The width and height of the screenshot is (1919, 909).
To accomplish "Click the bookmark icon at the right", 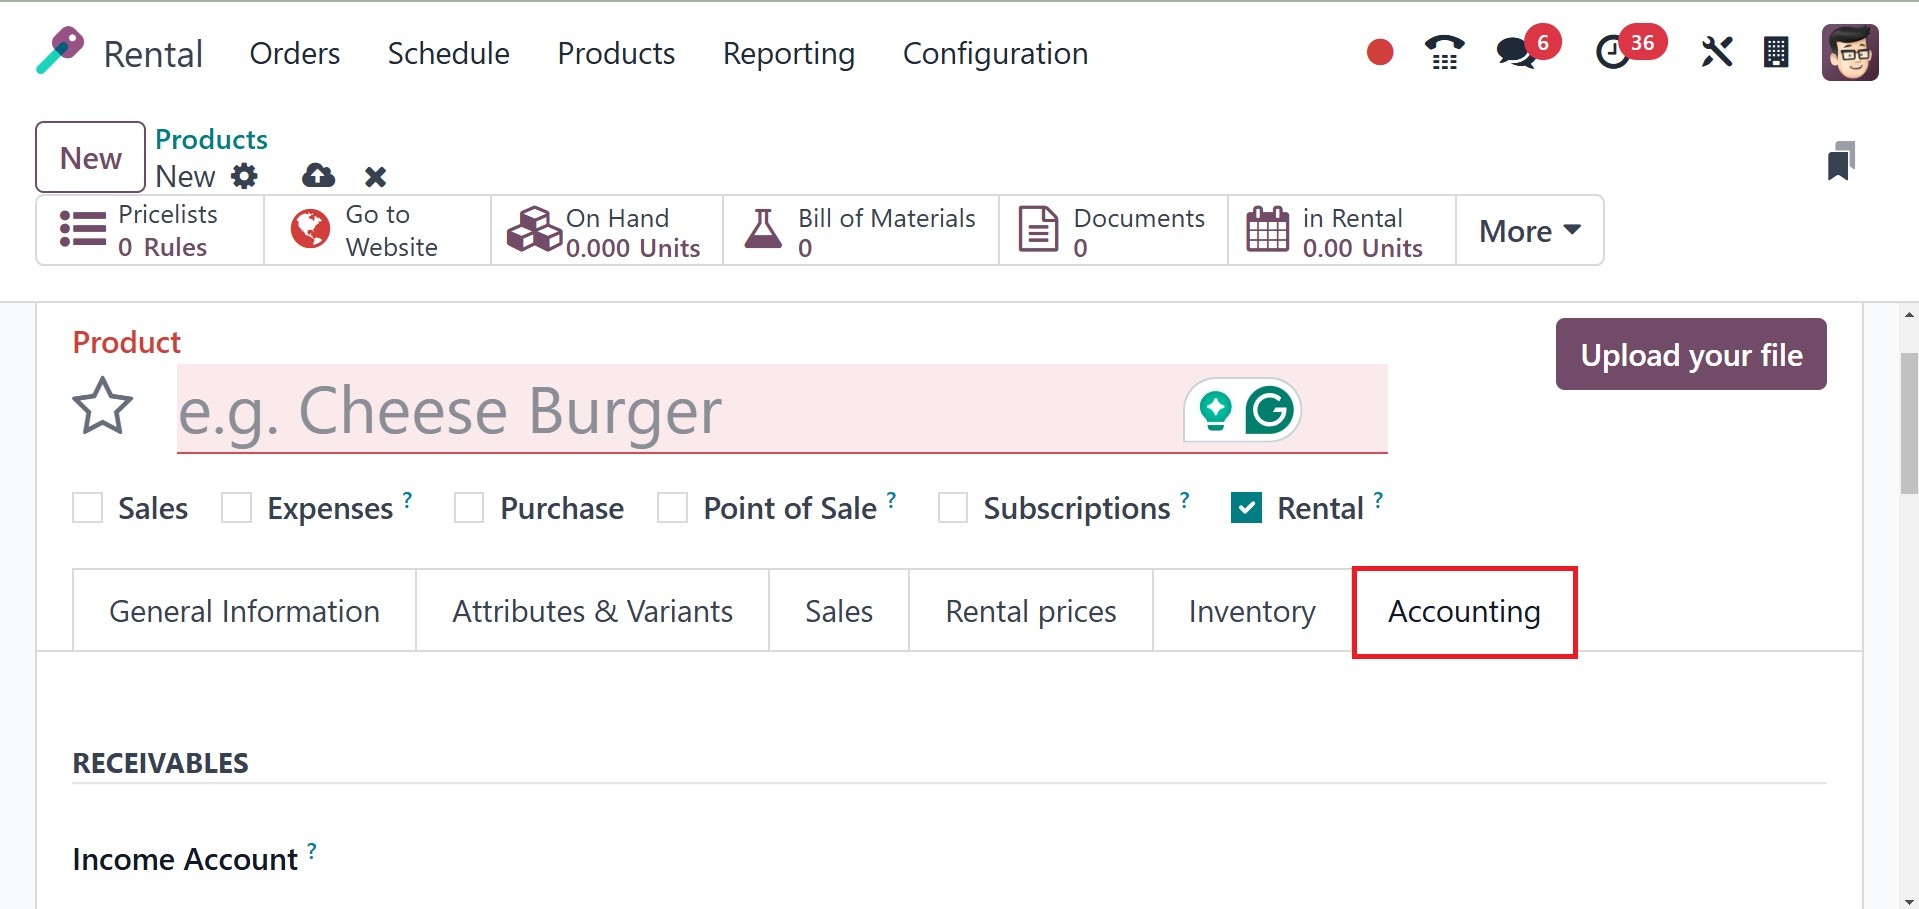I will 1841,161.
